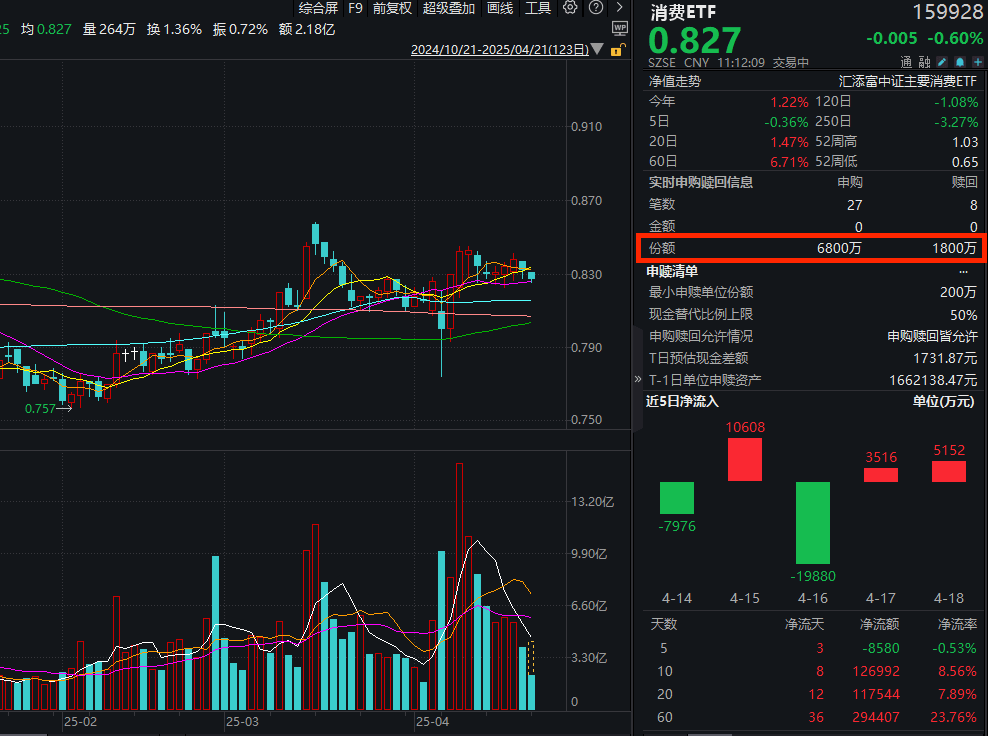Enable 超级叠加 overlay mode
This screenshot has width=988, height=736.
pos(448,9)
